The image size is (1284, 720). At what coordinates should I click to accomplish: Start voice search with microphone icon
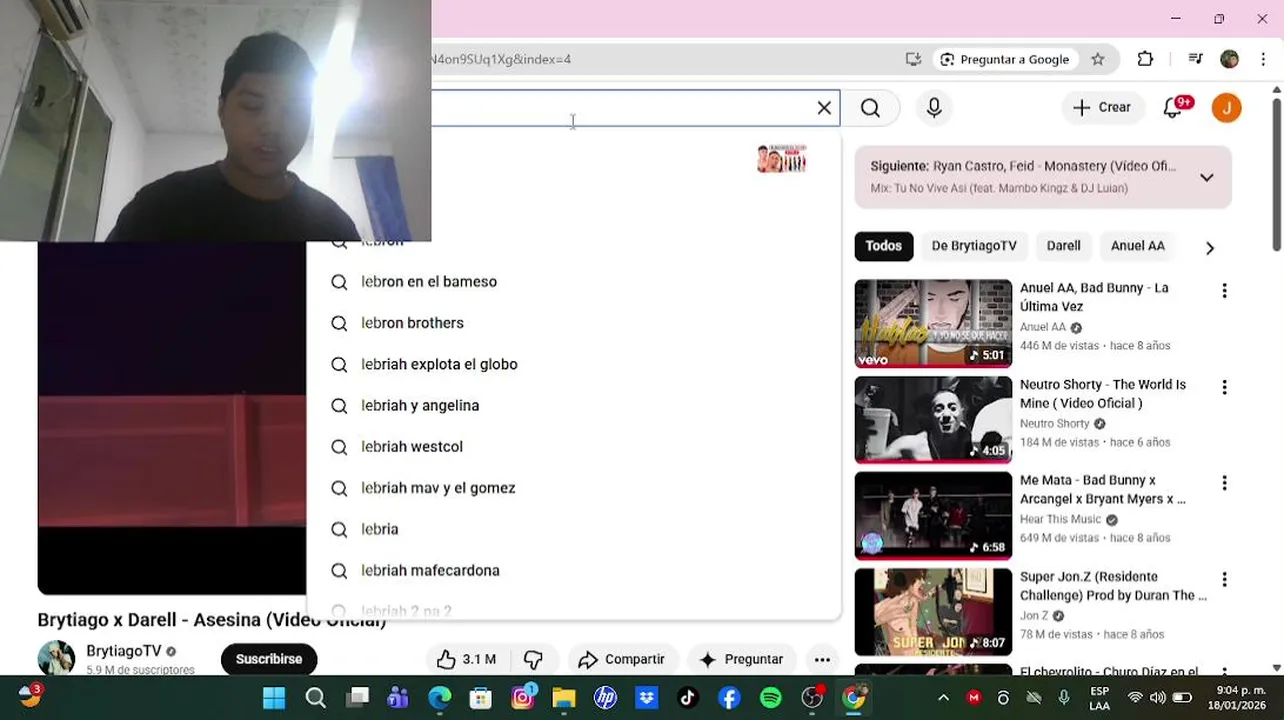[x=934, y=108]
